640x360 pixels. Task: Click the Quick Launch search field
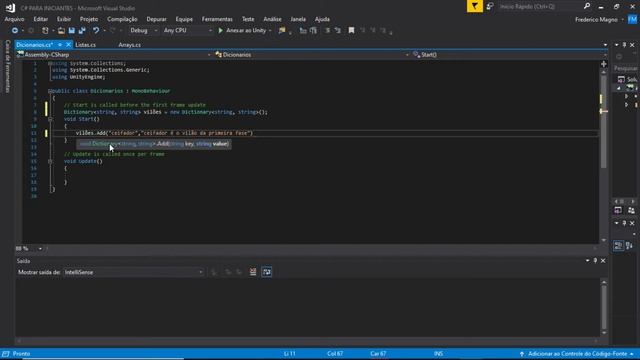click(x=539, y=7)
